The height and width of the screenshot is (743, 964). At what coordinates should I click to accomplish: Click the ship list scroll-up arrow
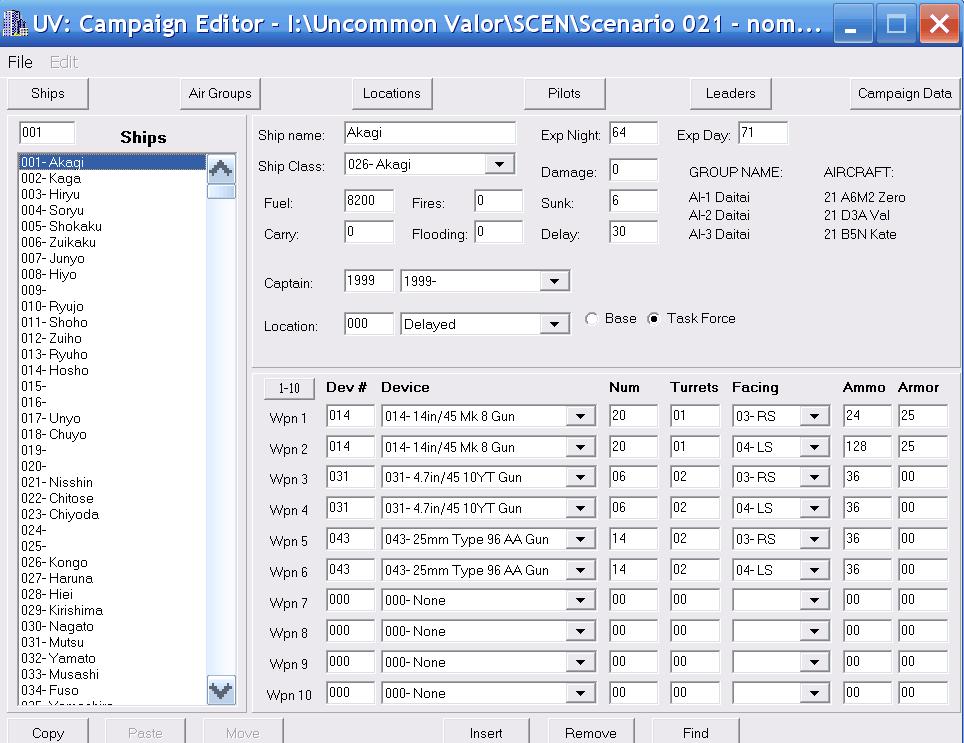221,168
